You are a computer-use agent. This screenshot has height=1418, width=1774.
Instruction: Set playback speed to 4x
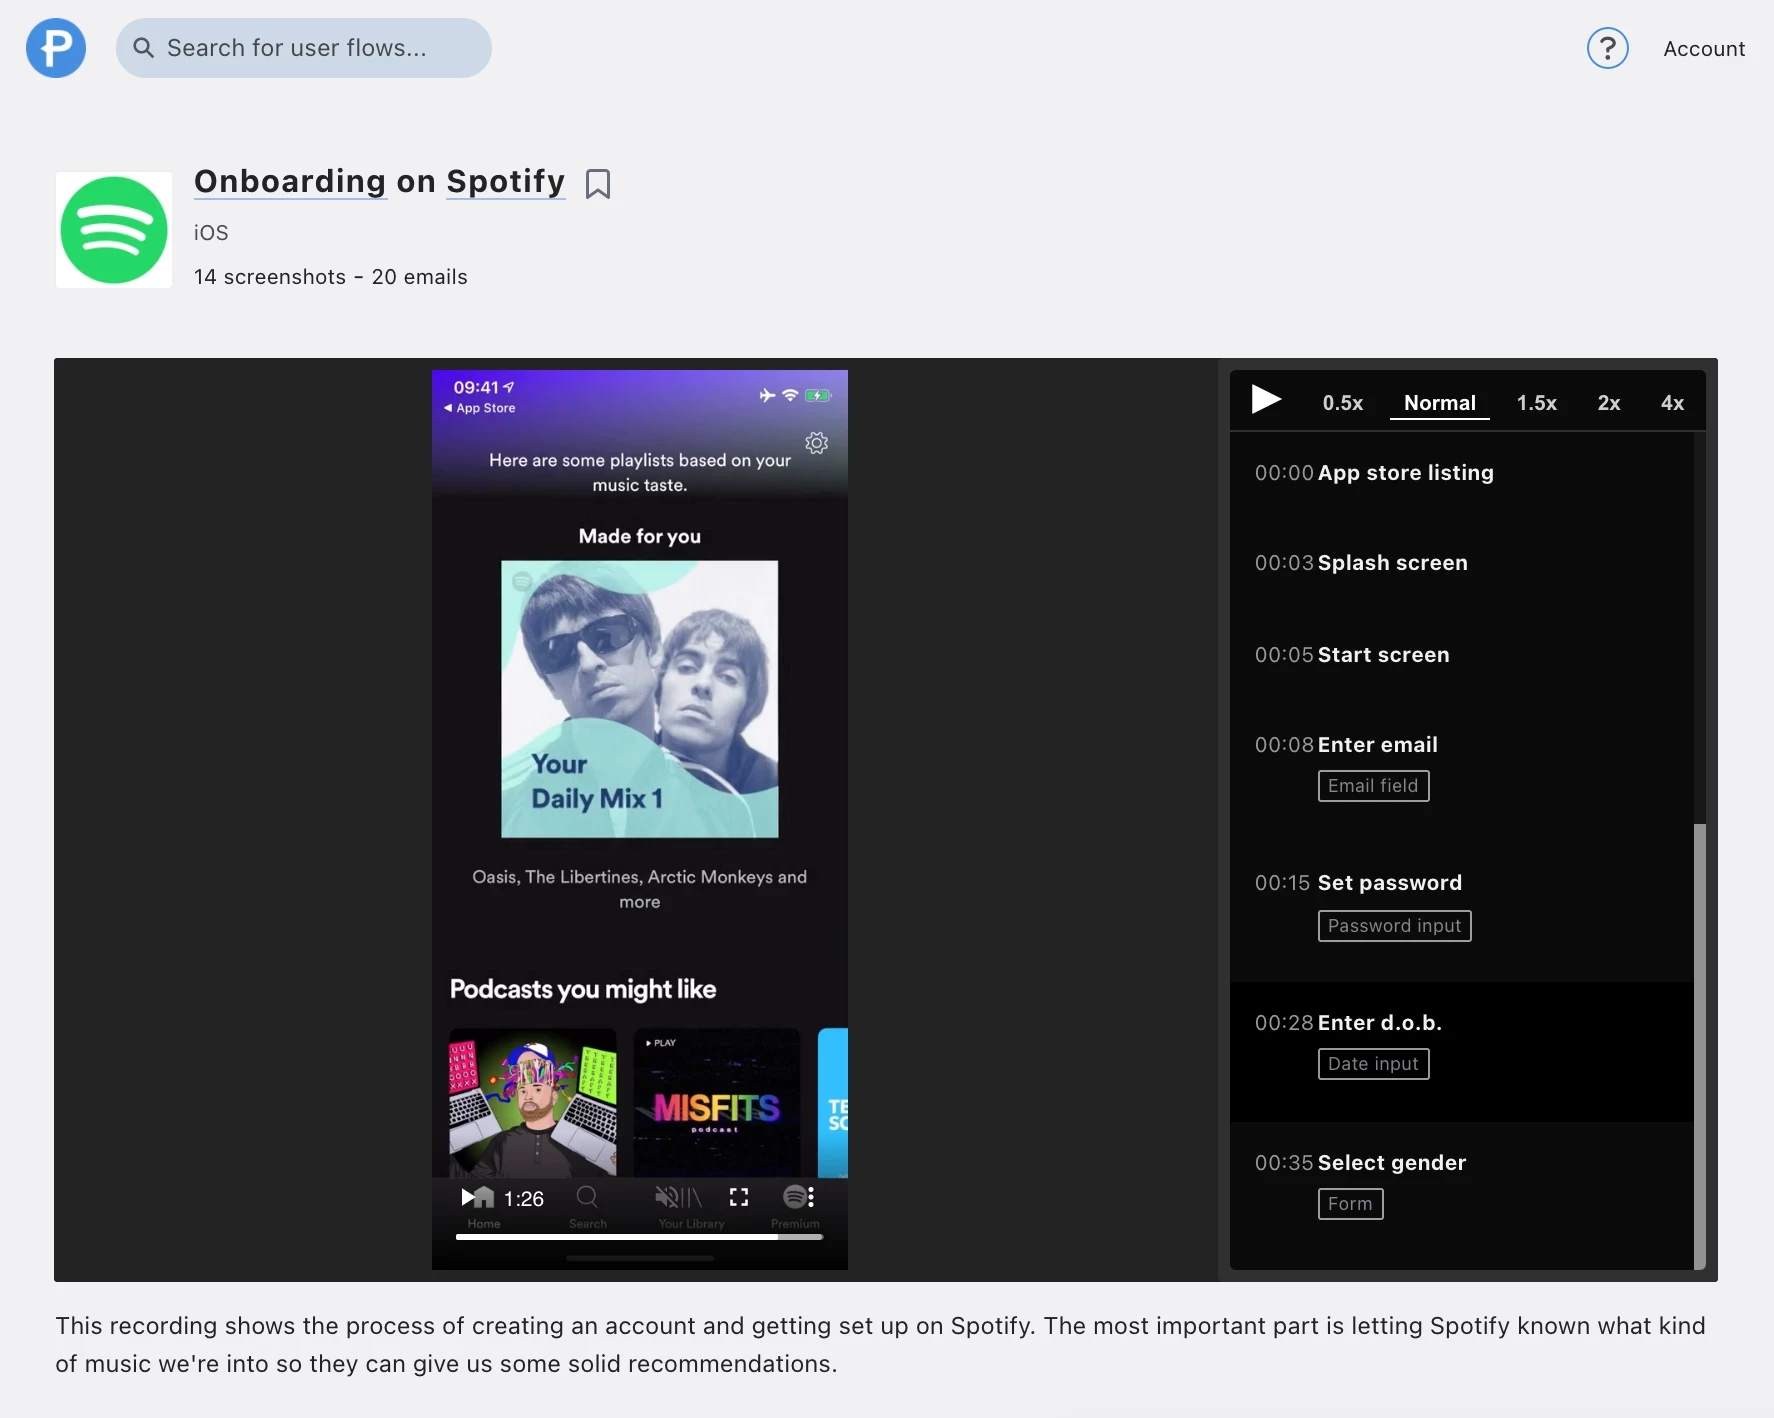click(x=1672, y=403)
